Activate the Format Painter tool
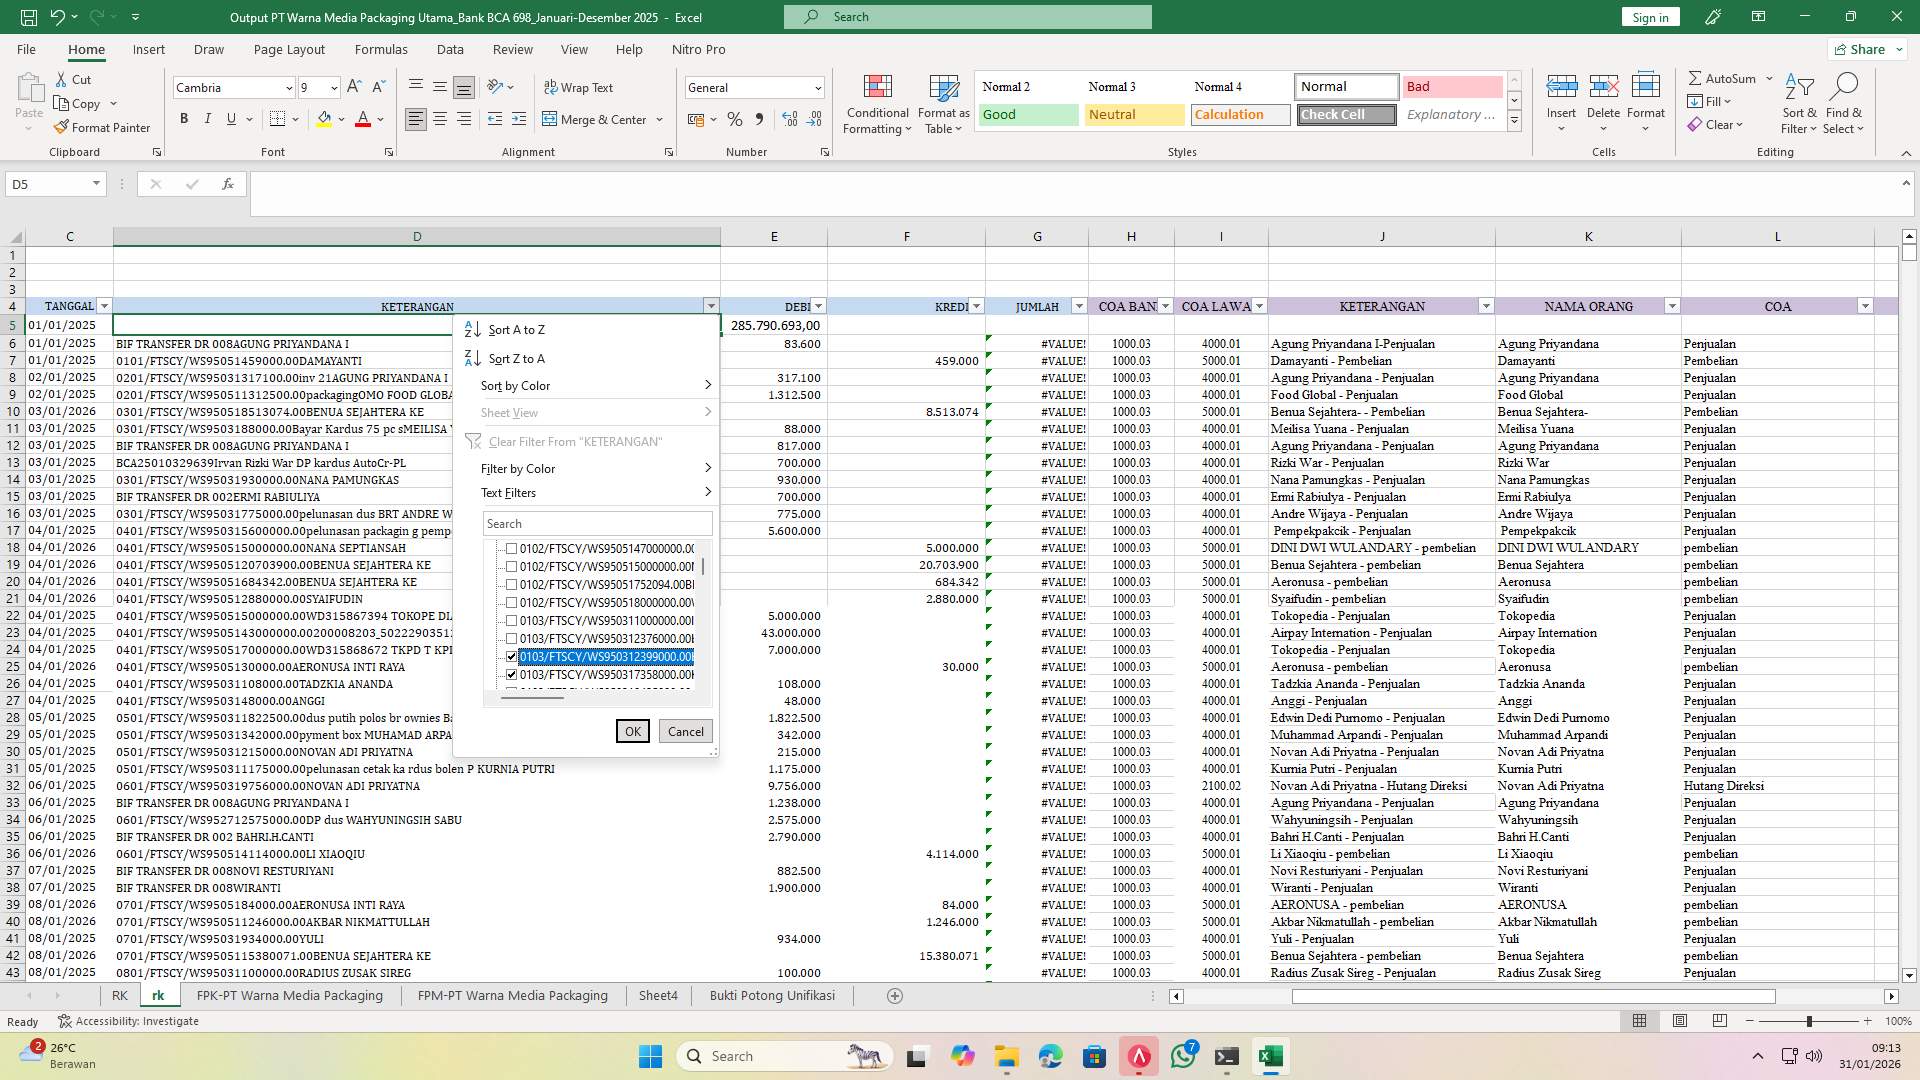1920x1080 pixels. tap(103, 127)
